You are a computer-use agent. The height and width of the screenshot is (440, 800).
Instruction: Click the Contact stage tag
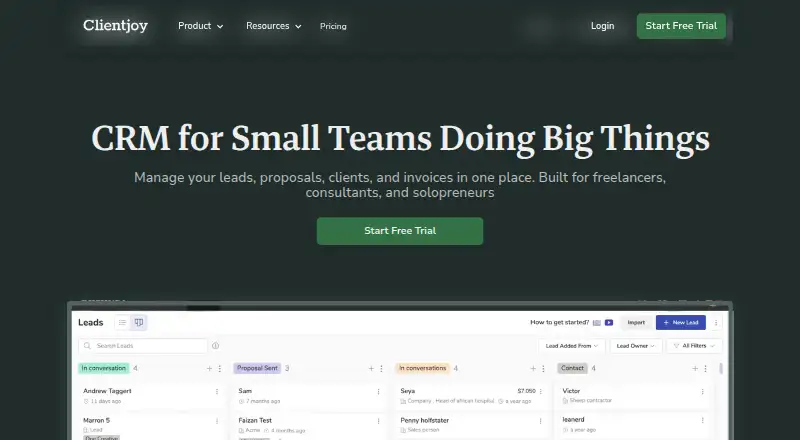[x=572, y=368]
